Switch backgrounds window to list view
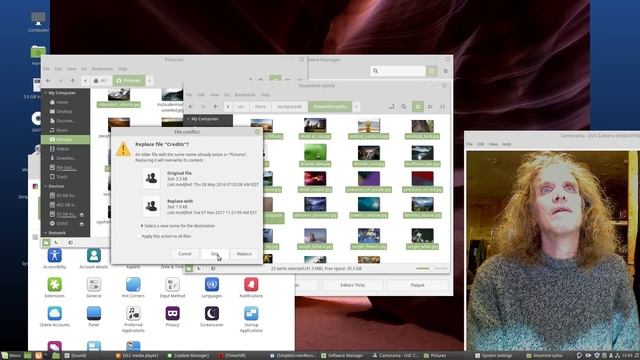 coord(430,107)
